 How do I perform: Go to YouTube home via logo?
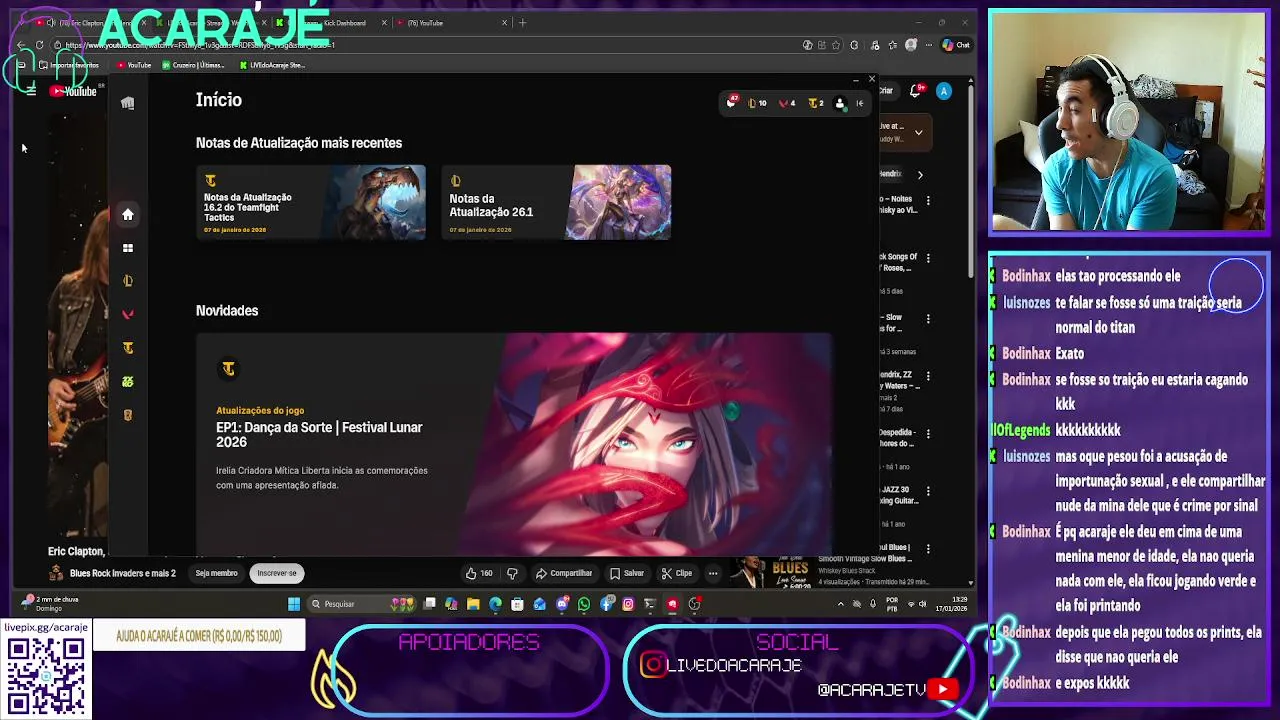[x=74, y=91]
